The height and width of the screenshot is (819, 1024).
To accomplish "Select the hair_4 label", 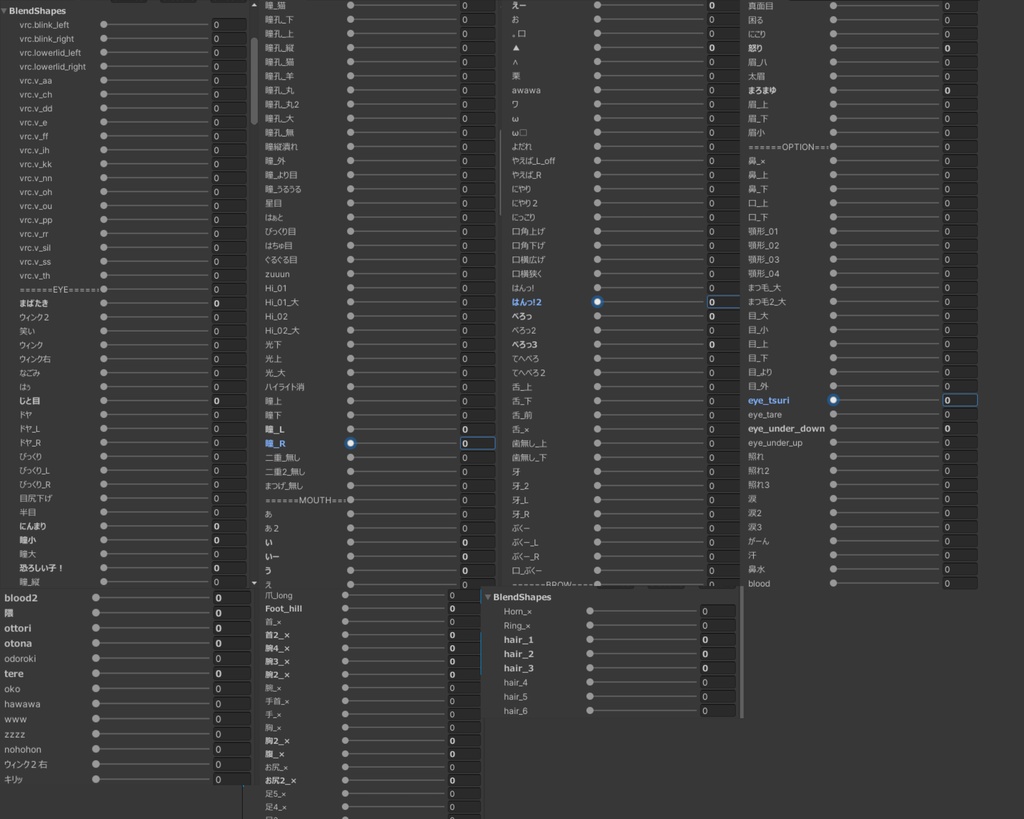I will point(515,682).
